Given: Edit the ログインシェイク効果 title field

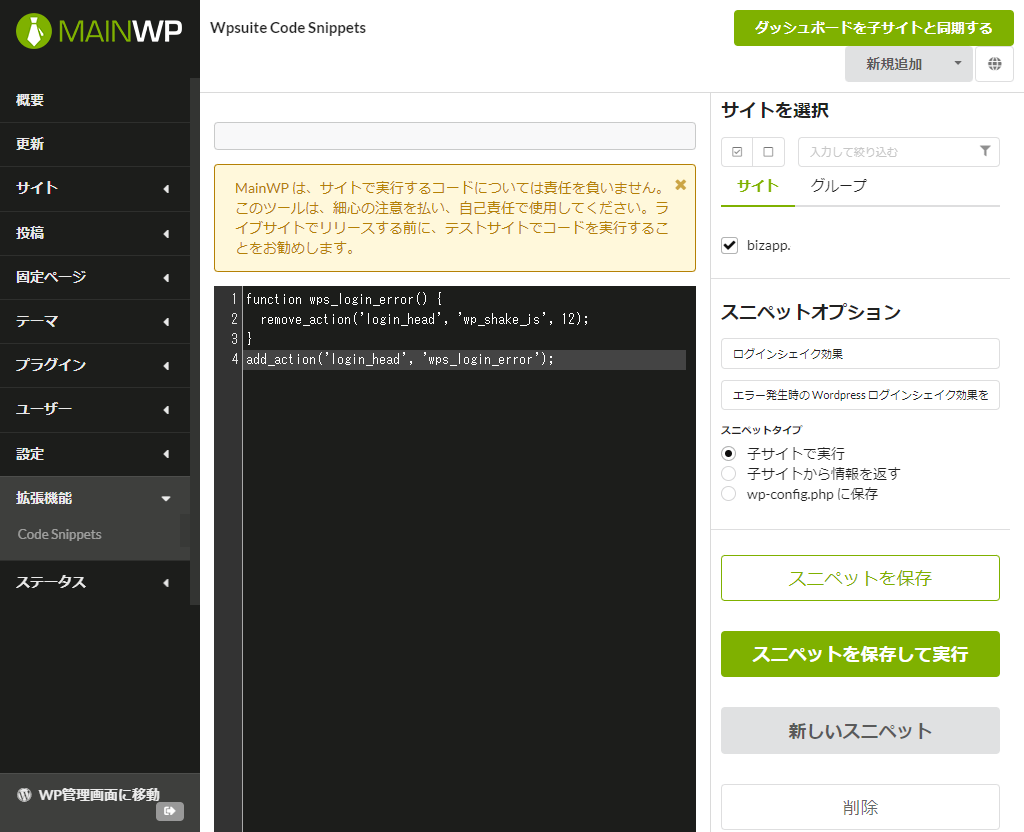Looking at the screenshot, I should coord(860,353).
